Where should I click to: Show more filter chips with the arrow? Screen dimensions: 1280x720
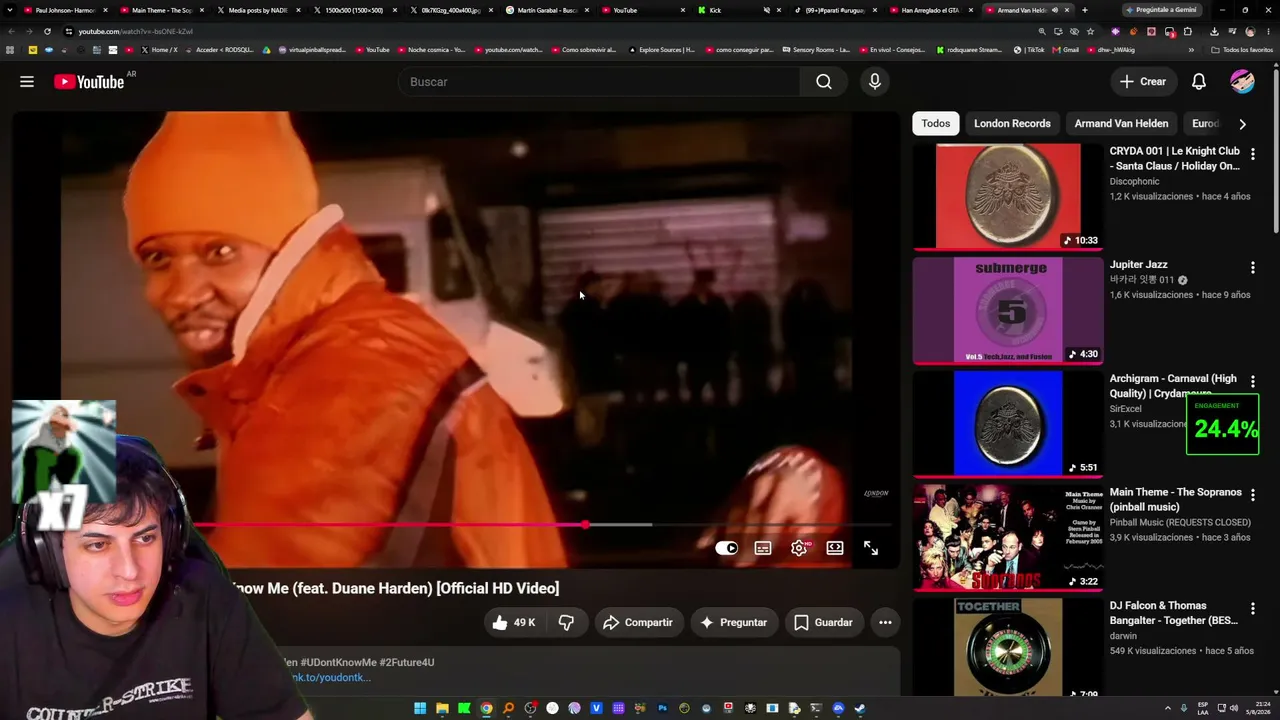pyautogui.click(x=1242, y=124)
